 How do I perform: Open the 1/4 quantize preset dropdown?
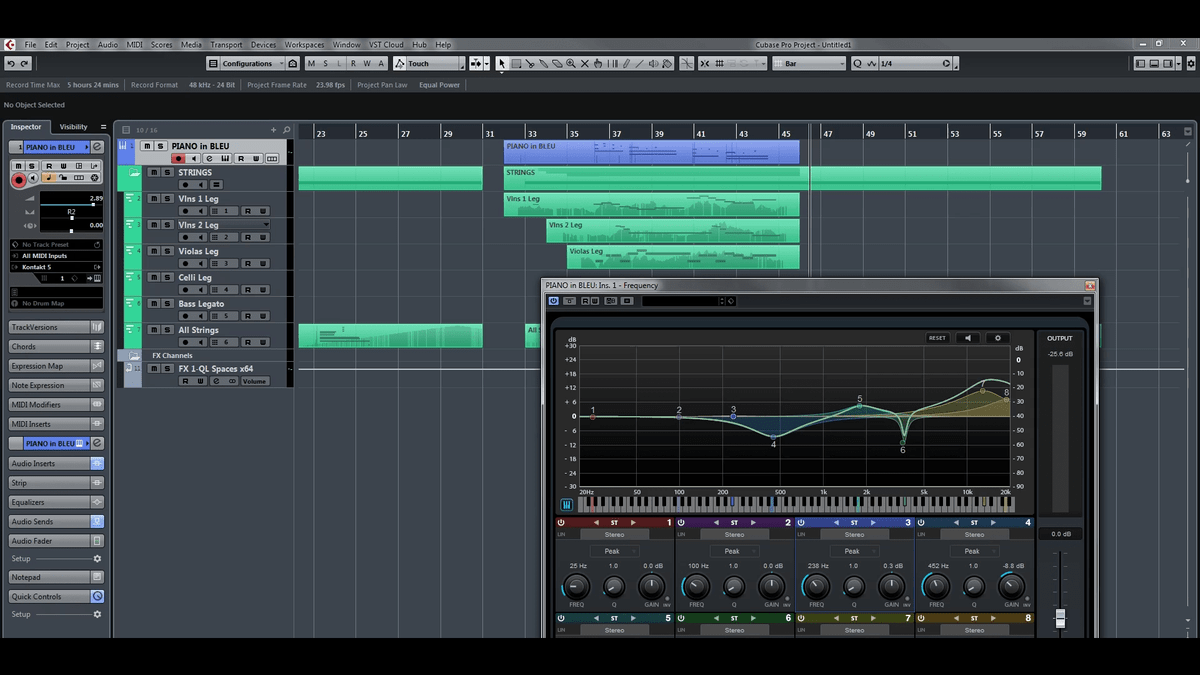(x=916, y=63)
